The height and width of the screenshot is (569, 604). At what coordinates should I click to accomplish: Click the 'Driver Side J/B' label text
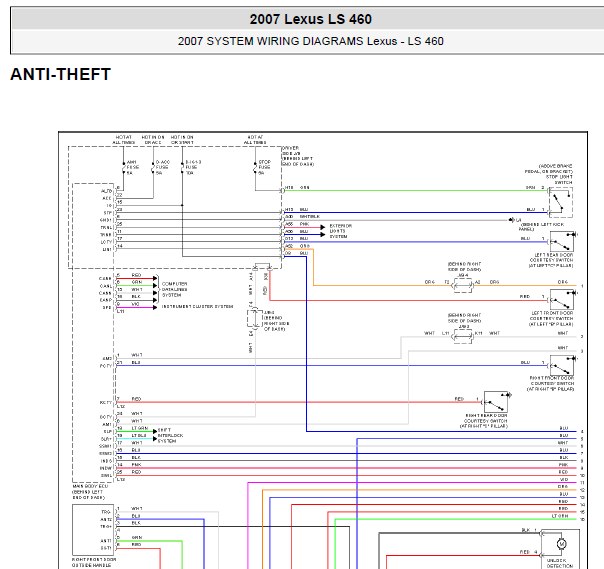tap(291, 151)
